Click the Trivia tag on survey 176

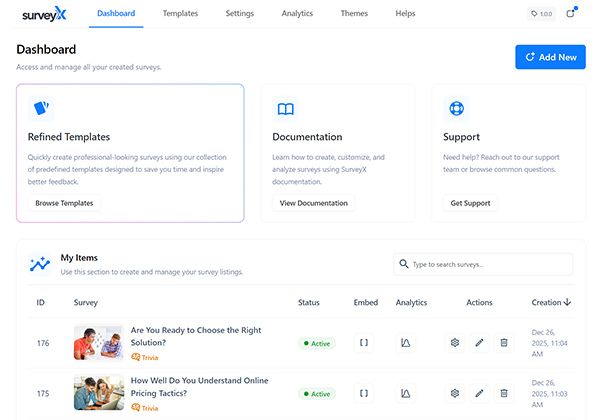pos(145,357)
